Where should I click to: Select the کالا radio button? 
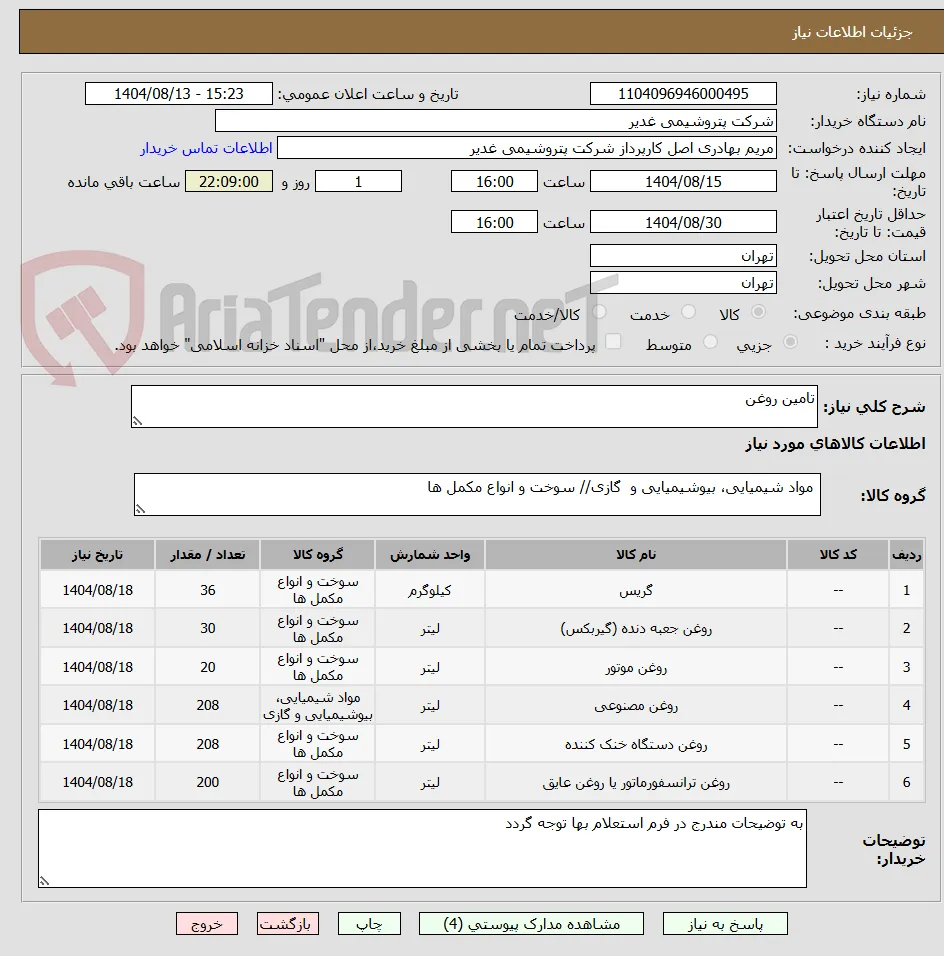click(x=758, y=312)
